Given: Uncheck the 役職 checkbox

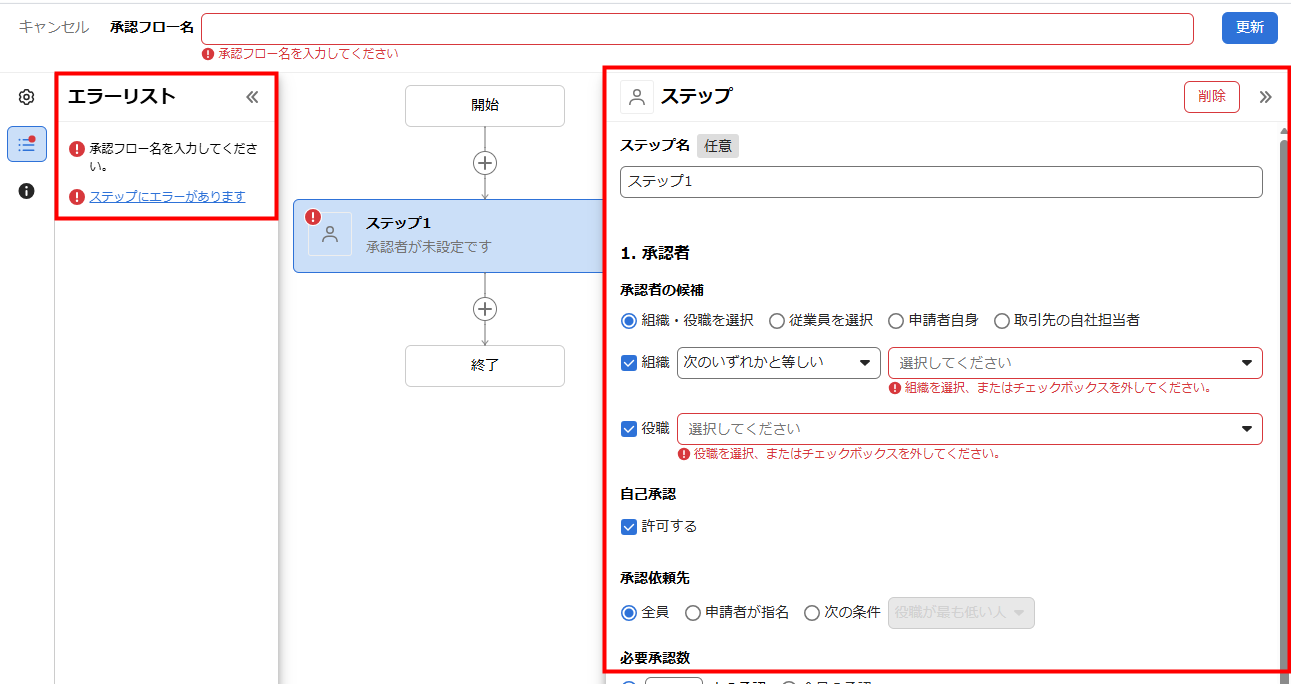Looking at the screenshot, I should click(629, 428).
